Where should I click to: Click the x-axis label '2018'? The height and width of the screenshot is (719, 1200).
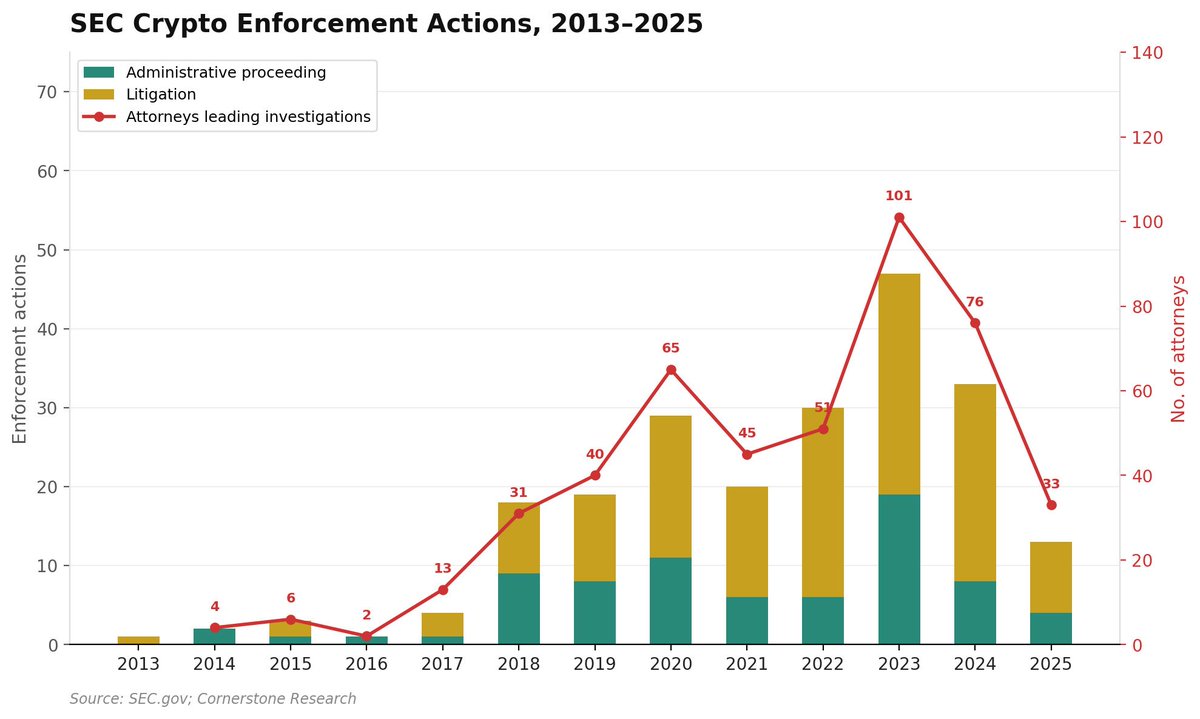click(x=519, y=665)
